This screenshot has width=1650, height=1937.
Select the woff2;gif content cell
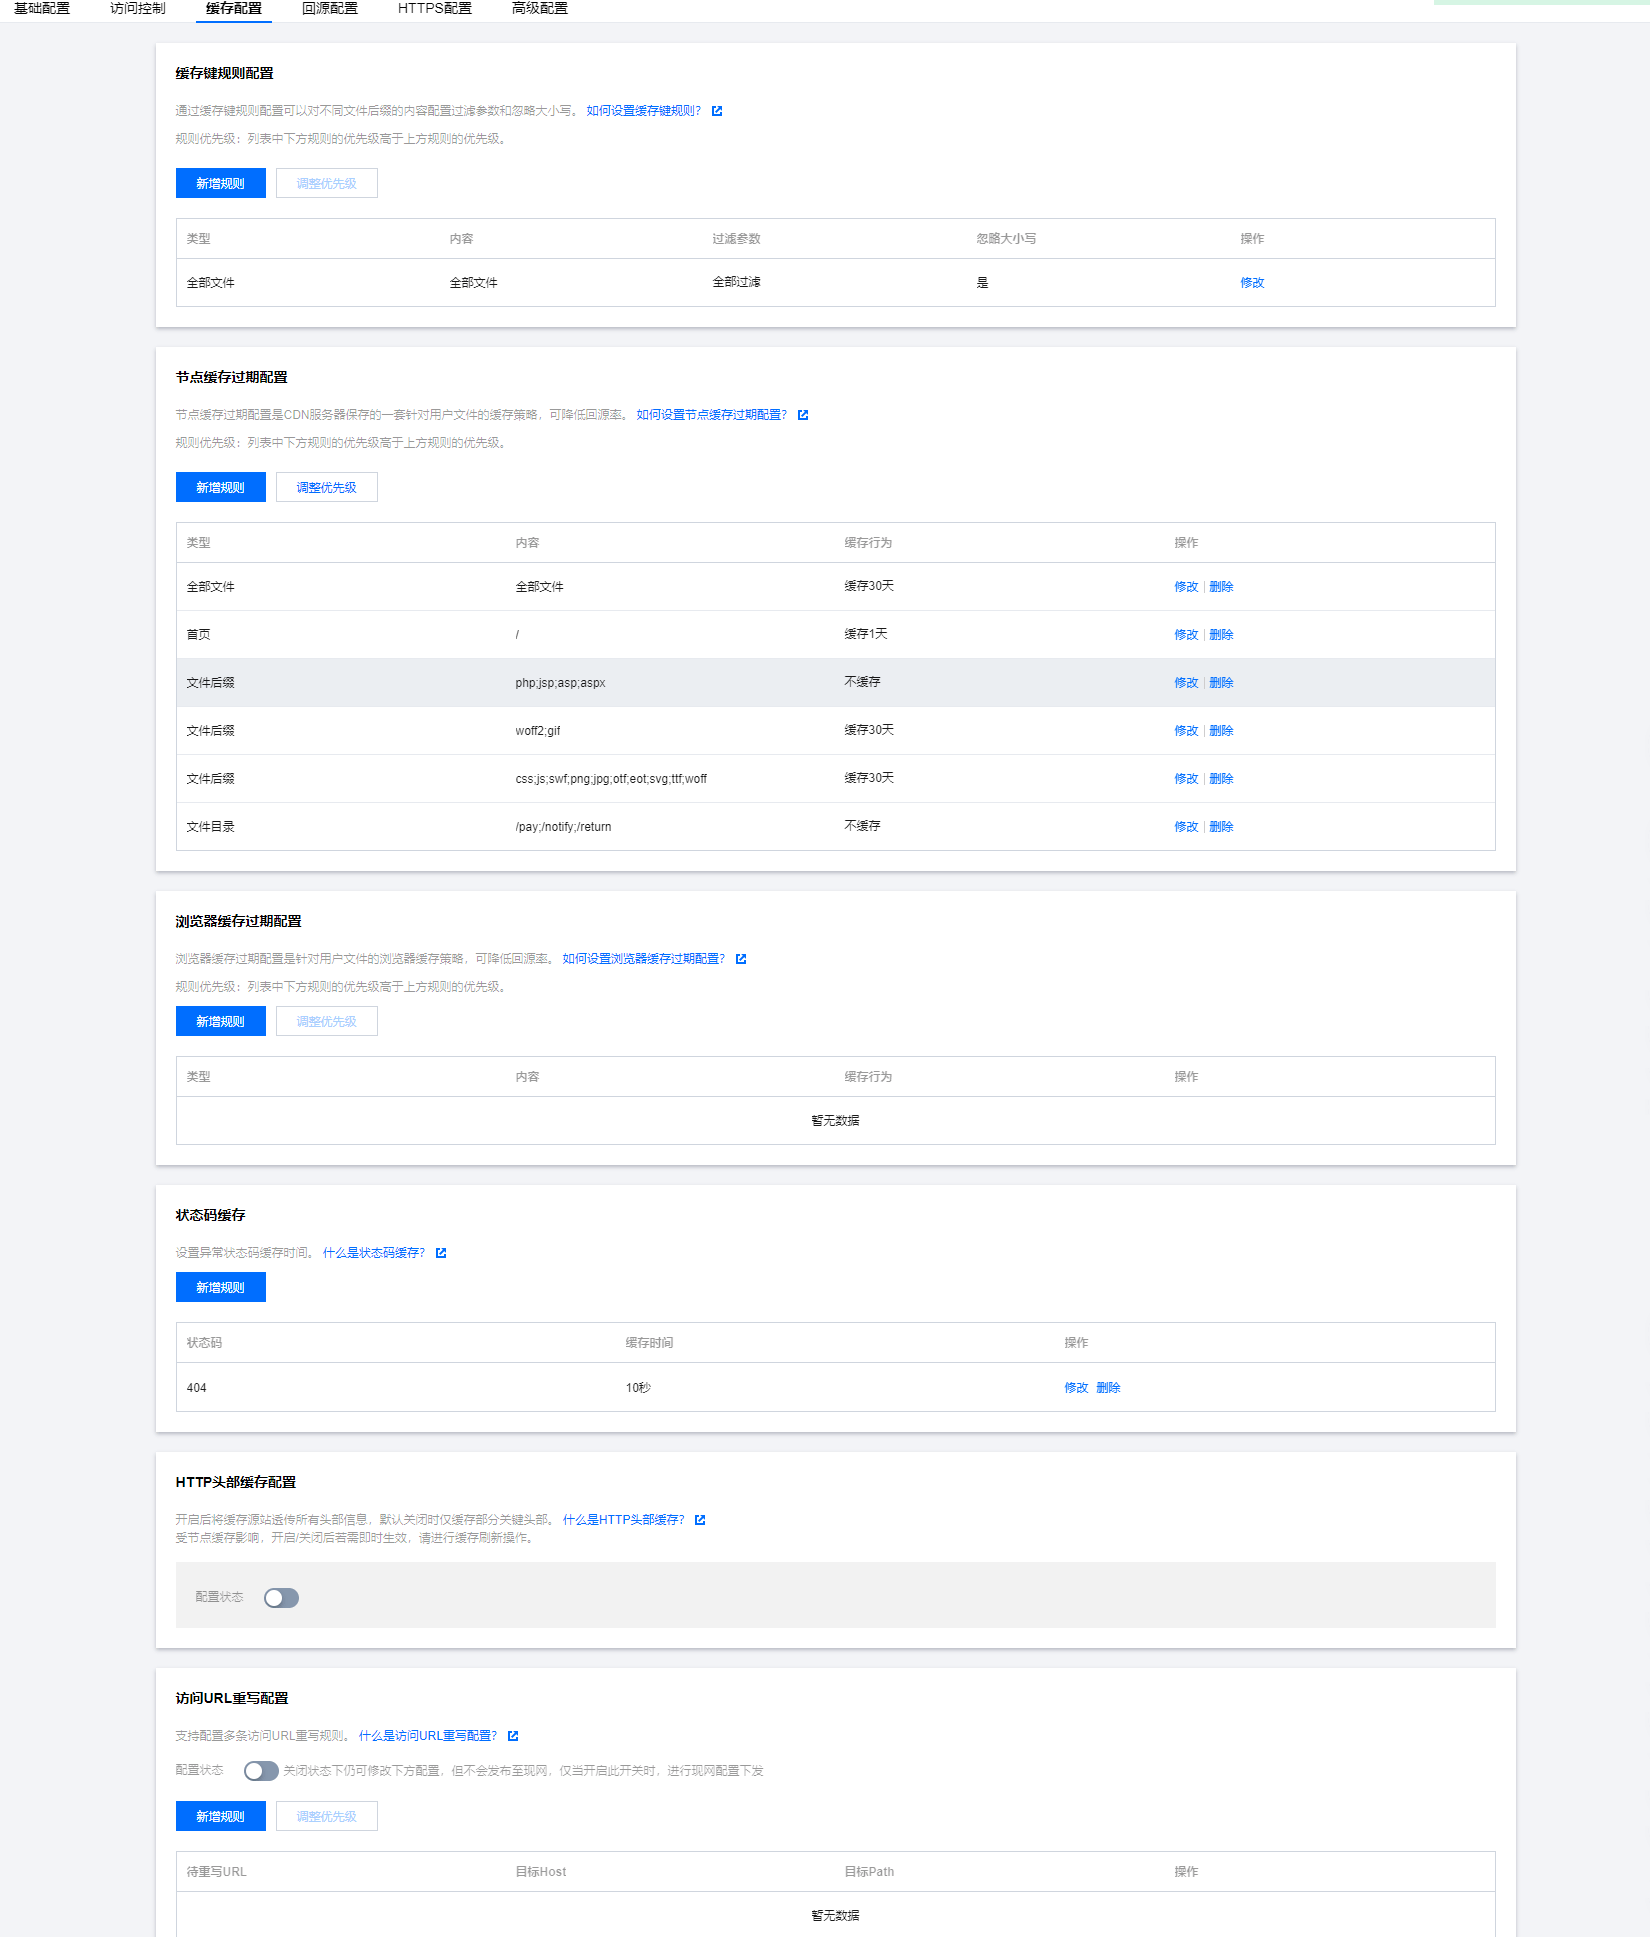point(538,731)
